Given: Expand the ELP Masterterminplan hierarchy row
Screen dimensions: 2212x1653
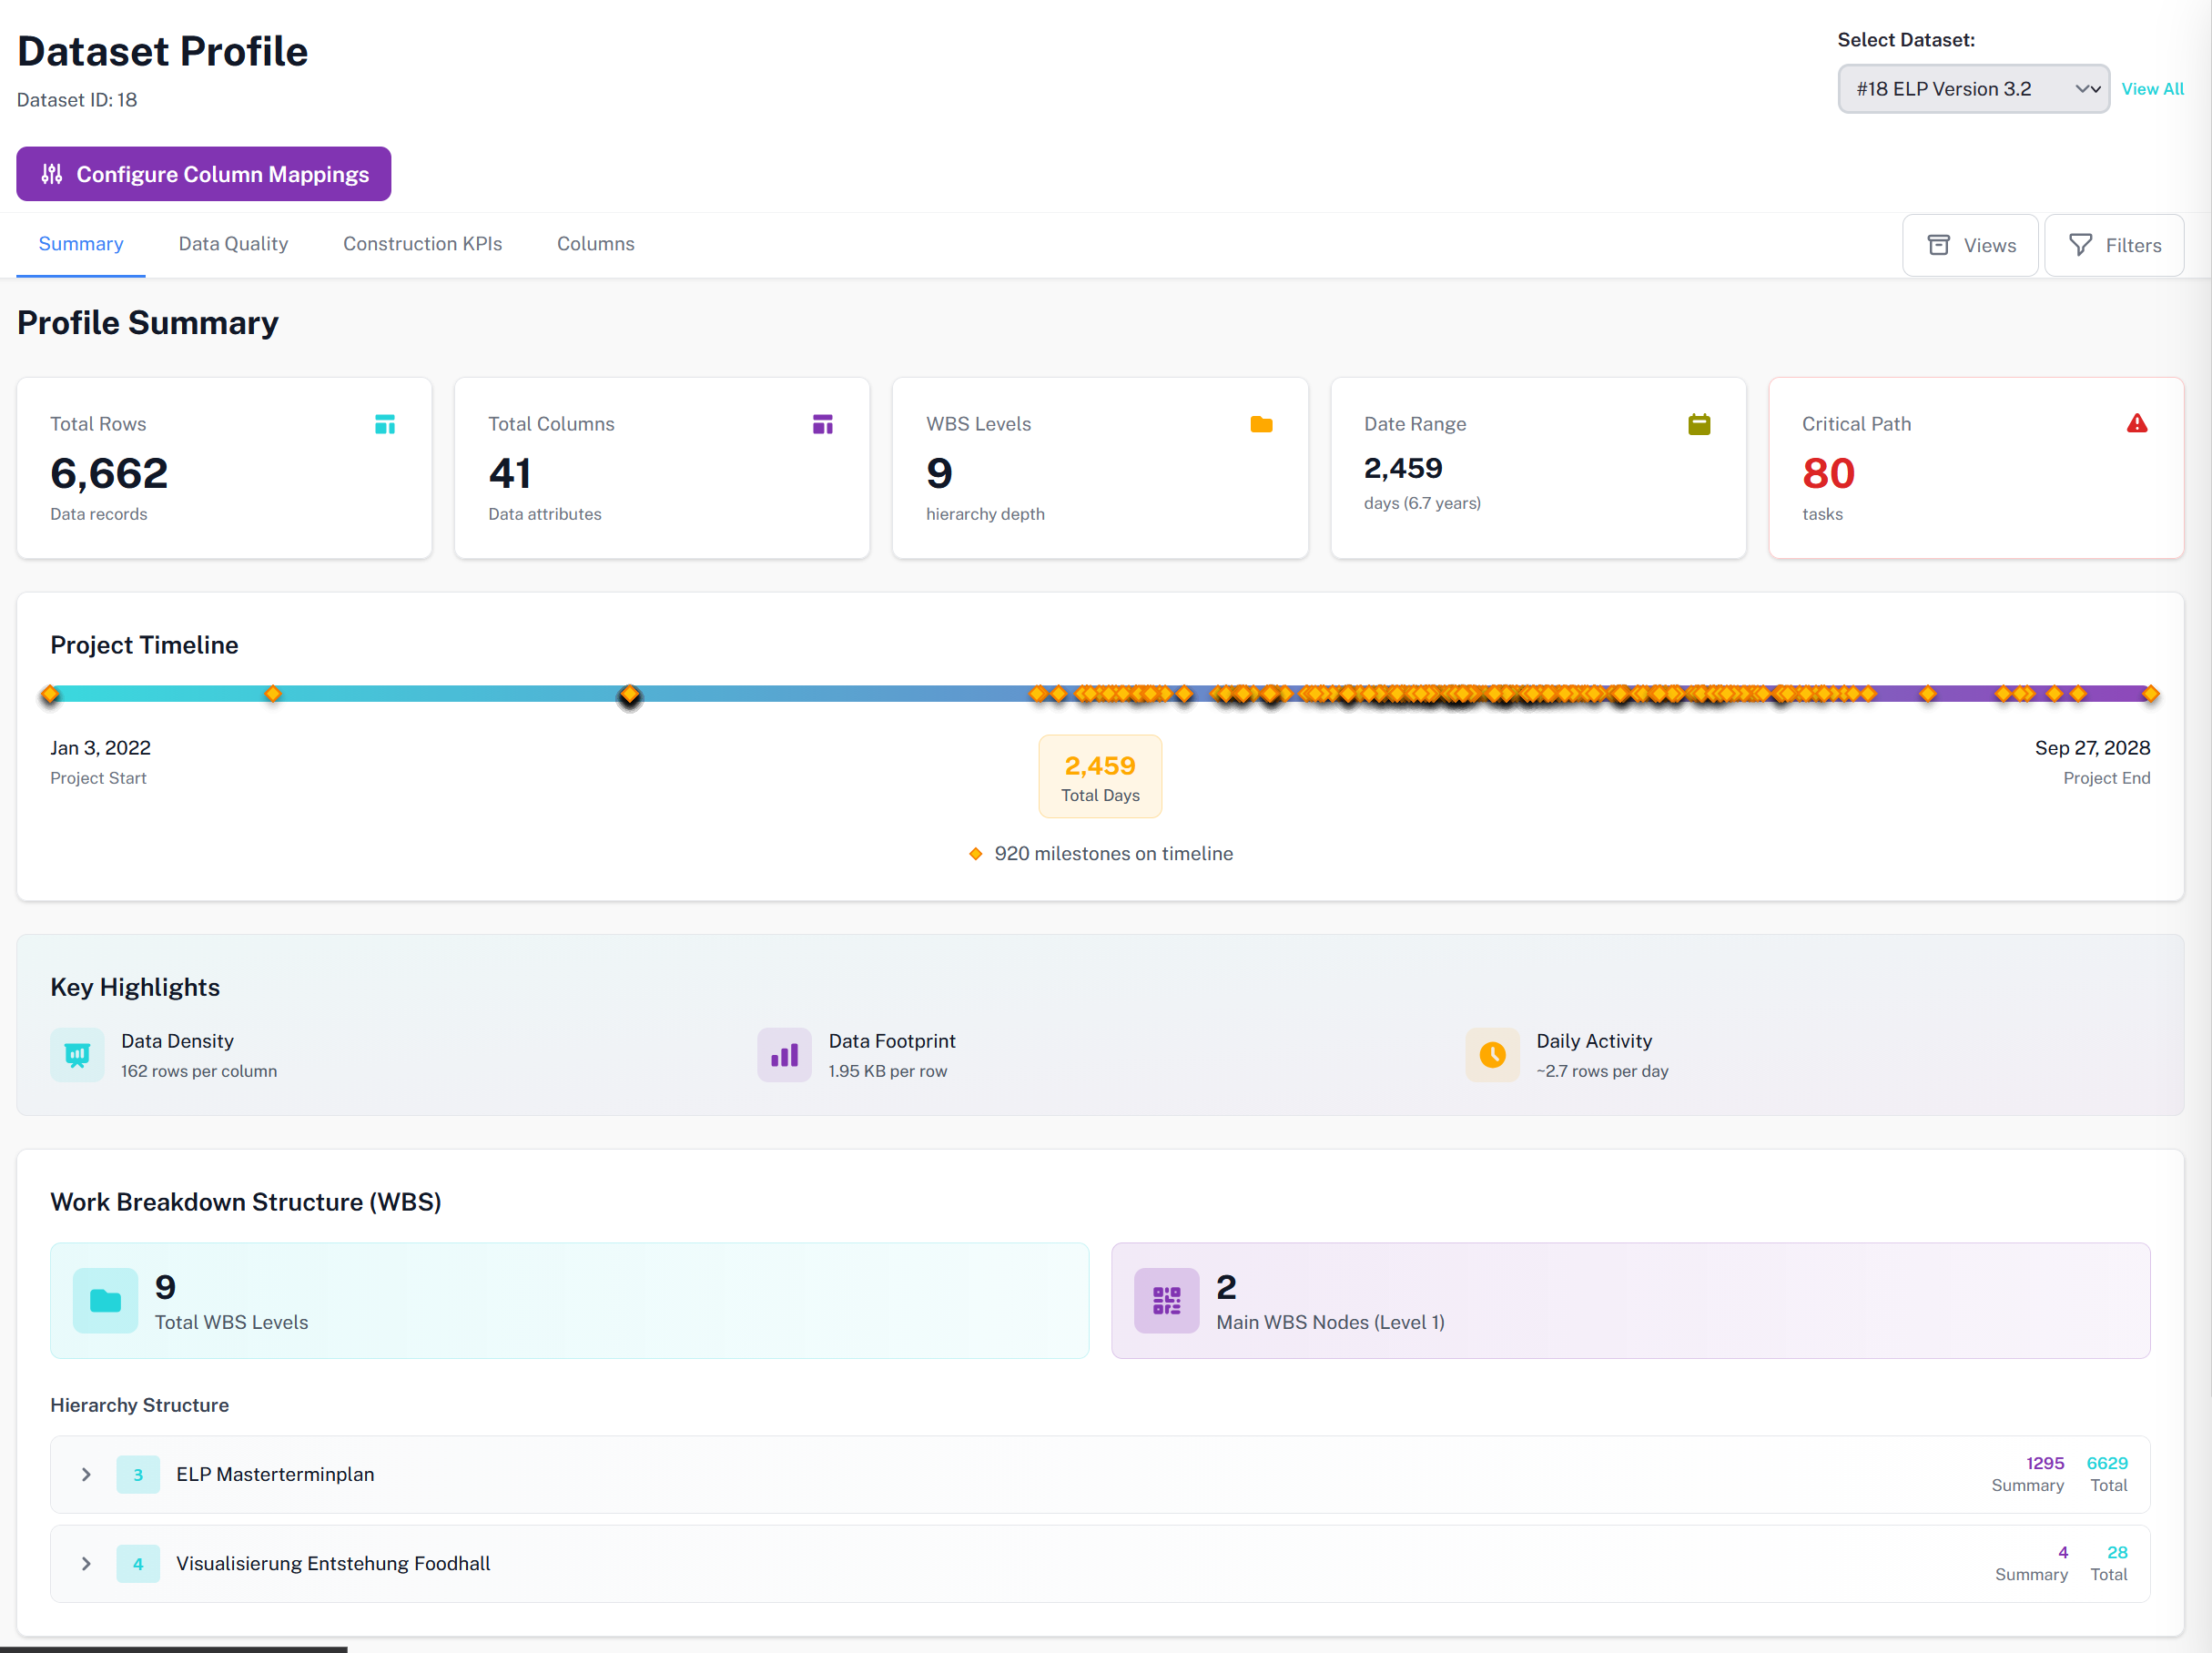Looking at the screenshot, I should coord(86,1474).
